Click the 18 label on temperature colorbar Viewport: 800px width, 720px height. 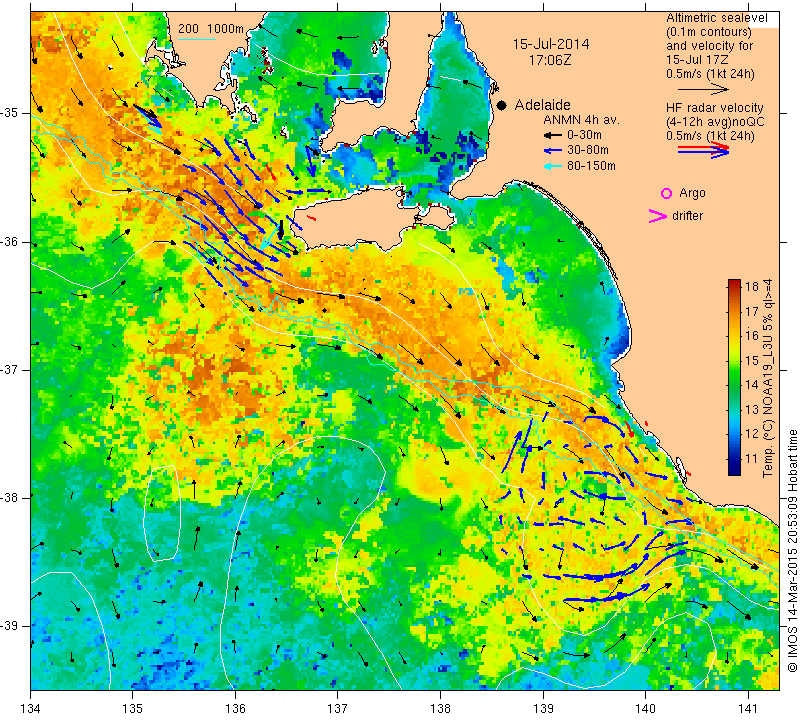[x=752, y=287]
